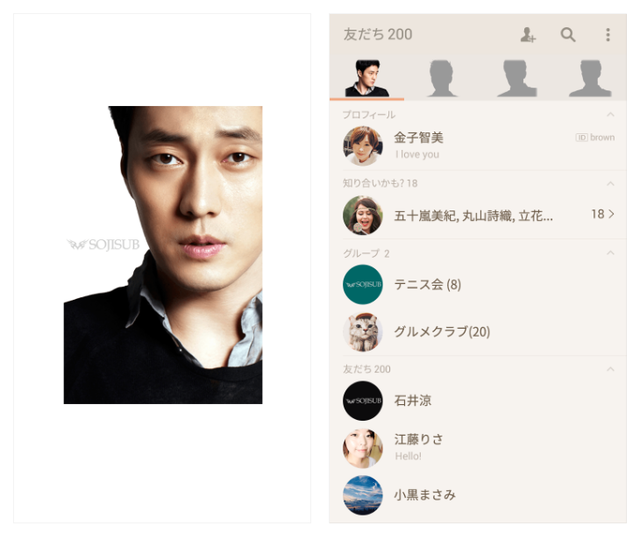Select friend 石井涼 black SOJISUB avatar
This screenshot has height=533, width=640.
[362, 401]
